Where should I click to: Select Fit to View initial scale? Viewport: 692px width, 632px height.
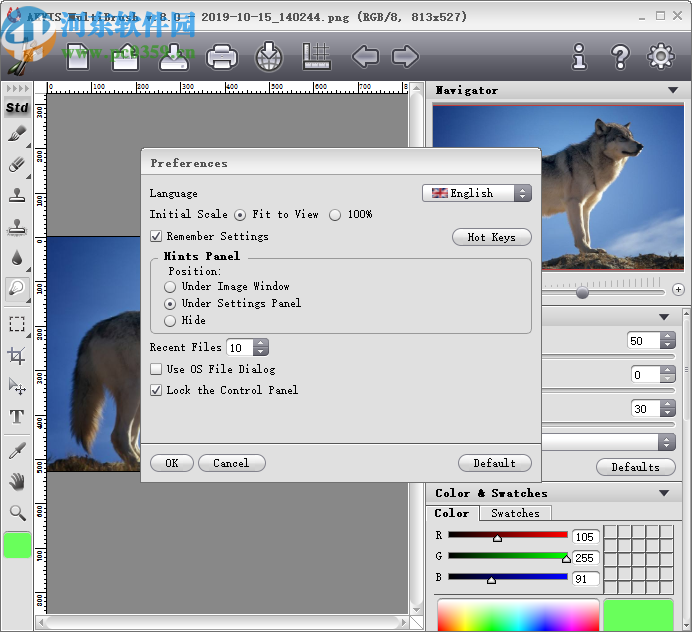click(240, 215)
